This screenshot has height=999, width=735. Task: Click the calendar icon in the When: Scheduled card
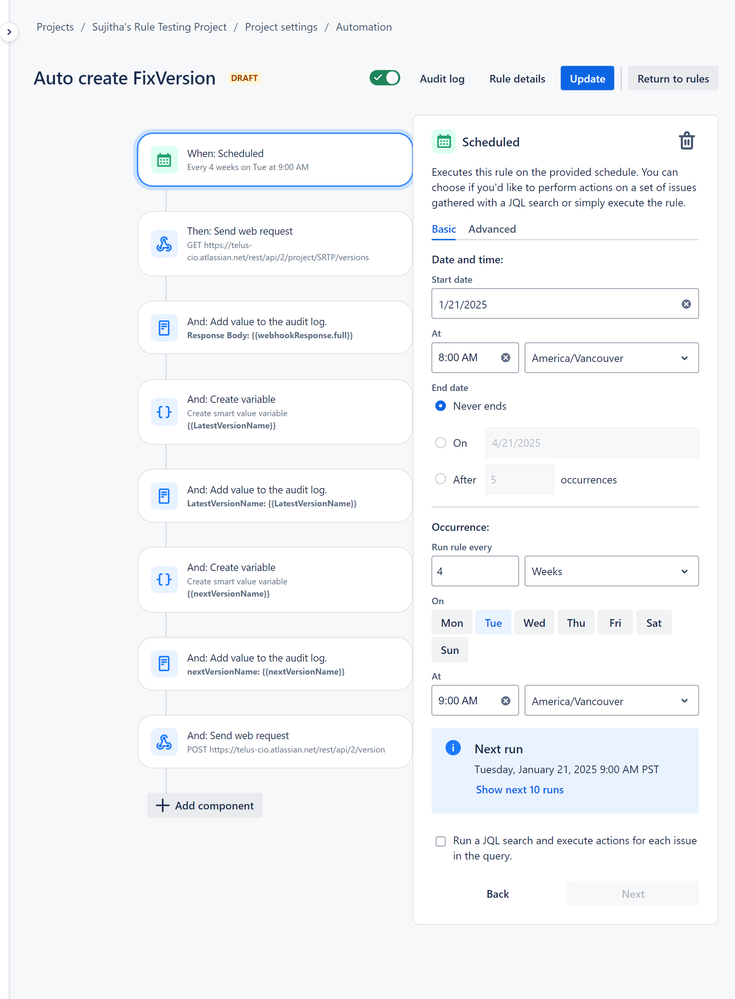pos(164,160)
